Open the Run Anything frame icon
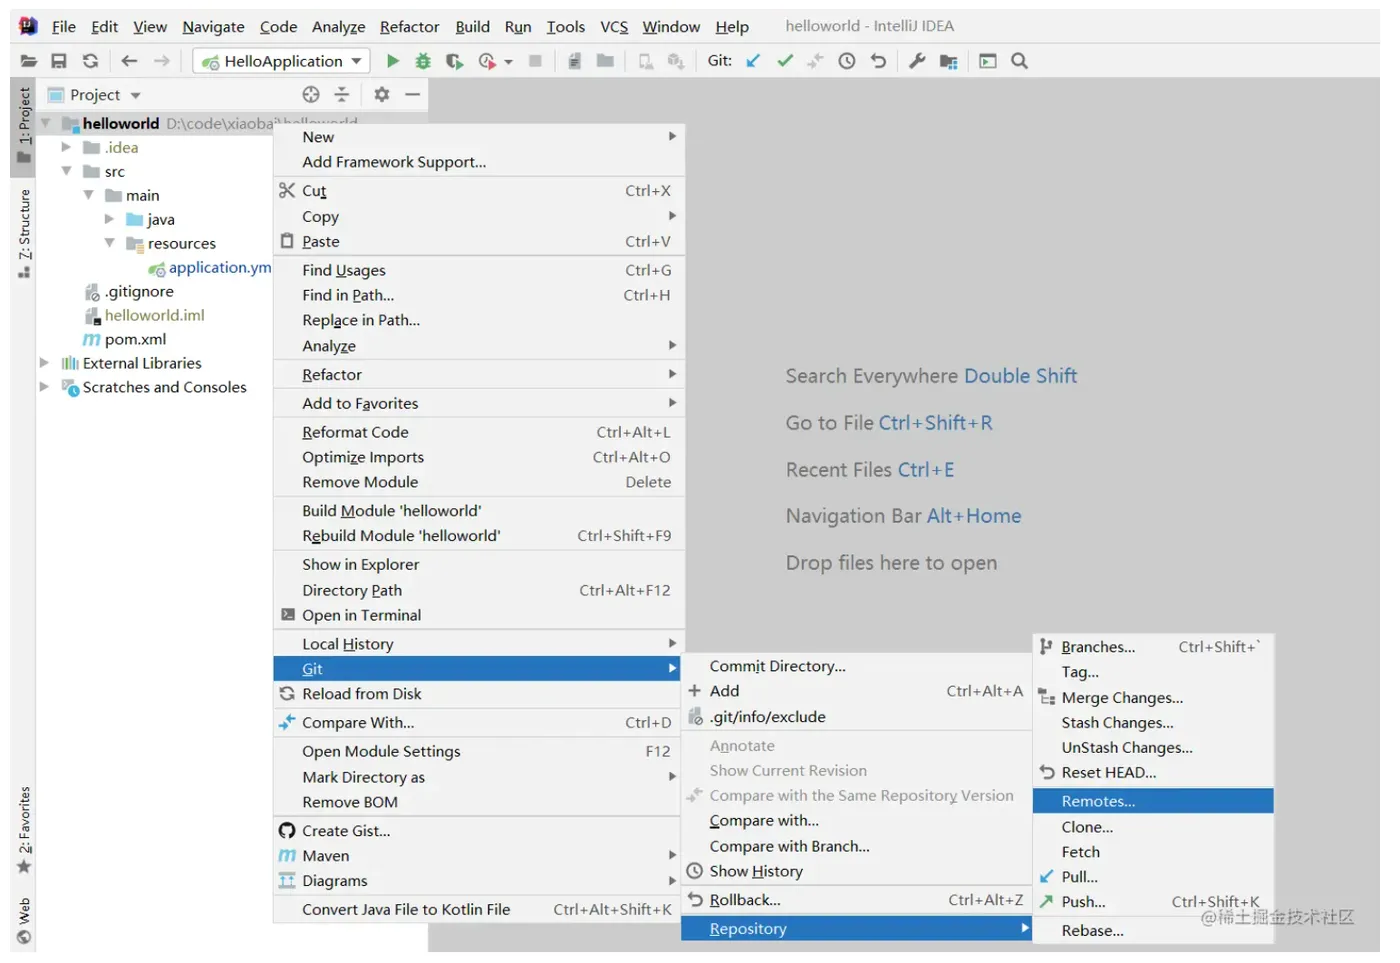 click(x=988, y=61)
